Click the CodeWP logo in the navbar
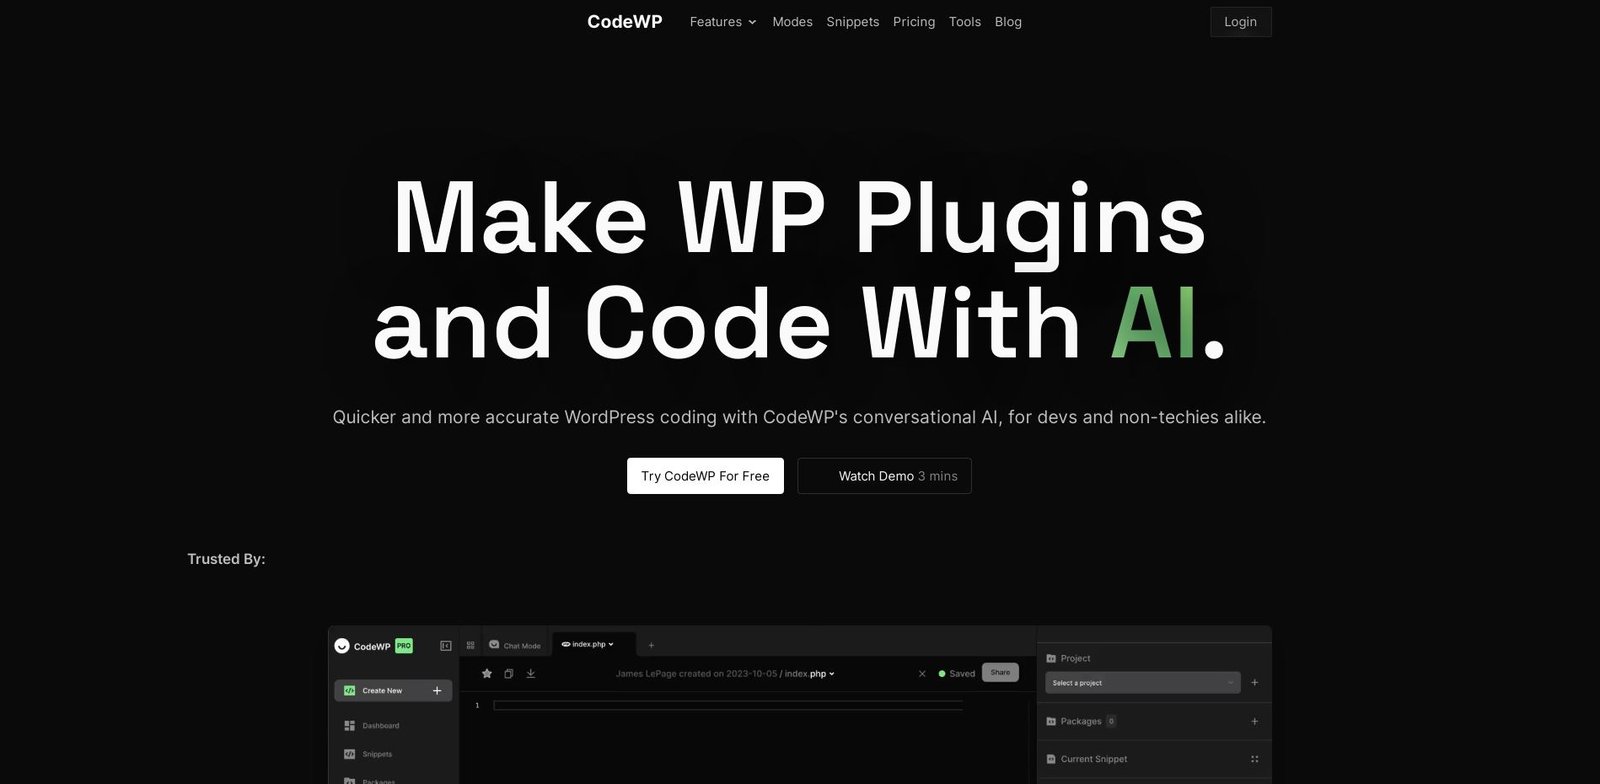 coord(624,21)
